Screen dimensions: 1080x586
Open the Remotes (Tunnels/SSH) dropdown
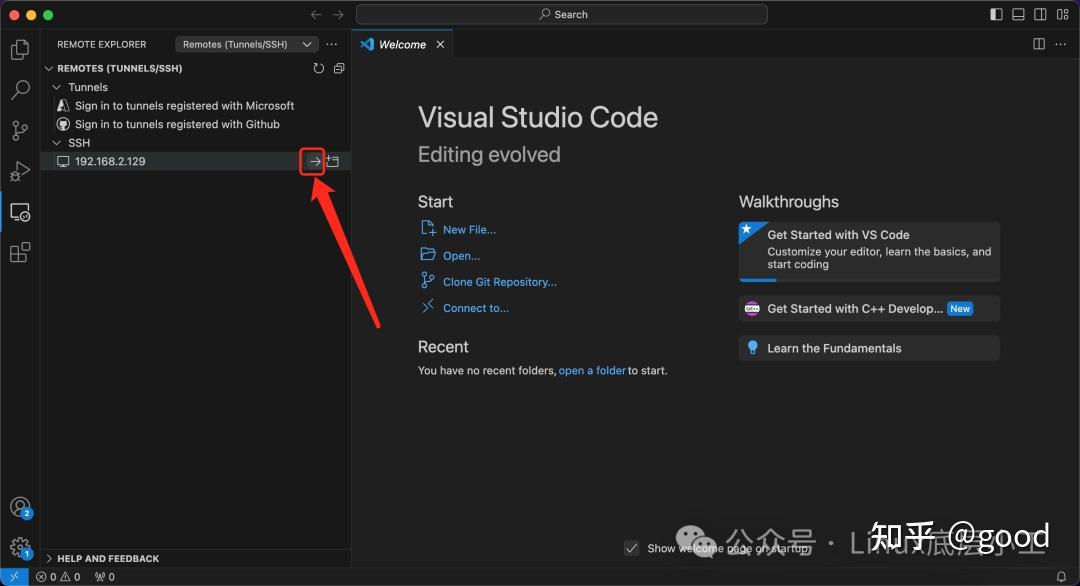(247, 44)
